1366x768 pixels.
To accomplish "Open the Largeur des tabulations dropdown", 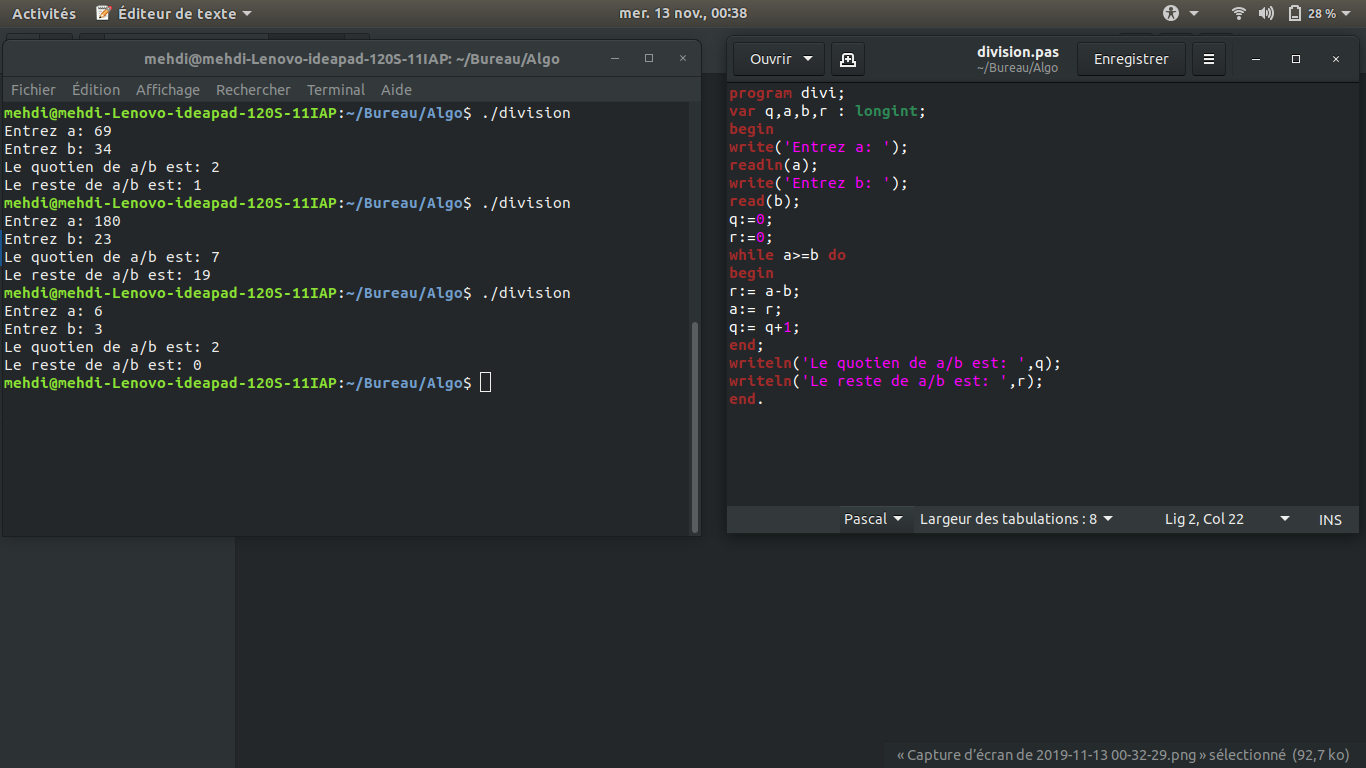I will click(1016, 519).
